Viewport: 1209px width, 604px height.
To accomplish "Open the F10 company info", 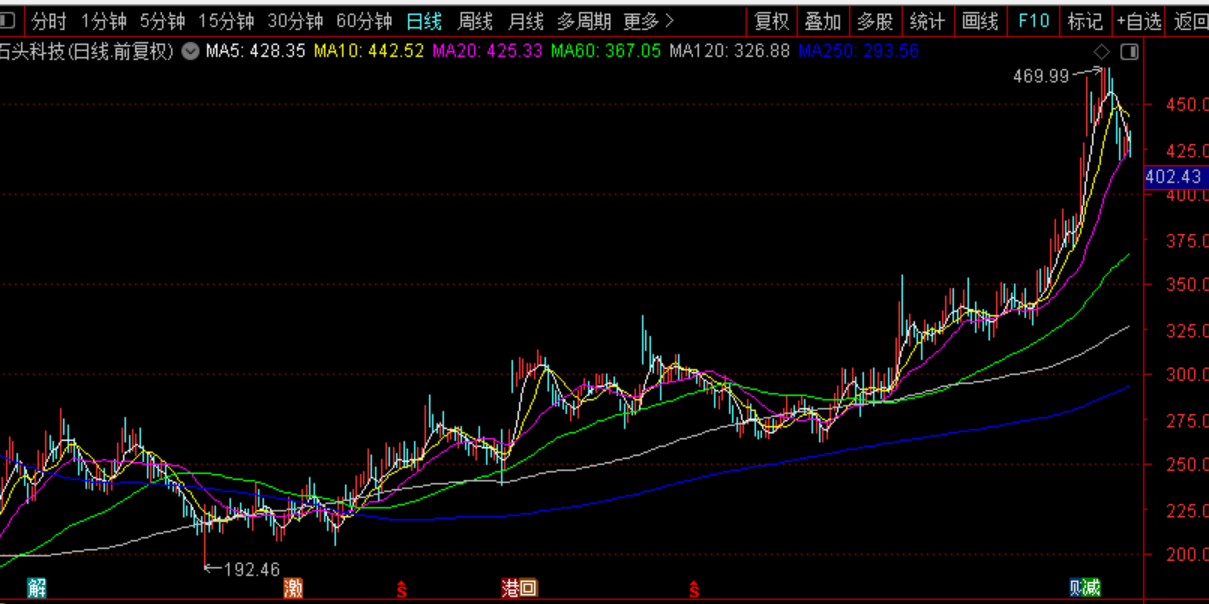I will coord(1033,21).
